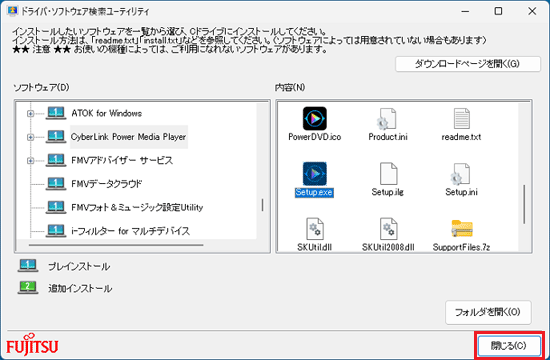Click the SKUtil2008.dll file icon
This screenshot has height=360, width=550.
(x=388, y=229)
